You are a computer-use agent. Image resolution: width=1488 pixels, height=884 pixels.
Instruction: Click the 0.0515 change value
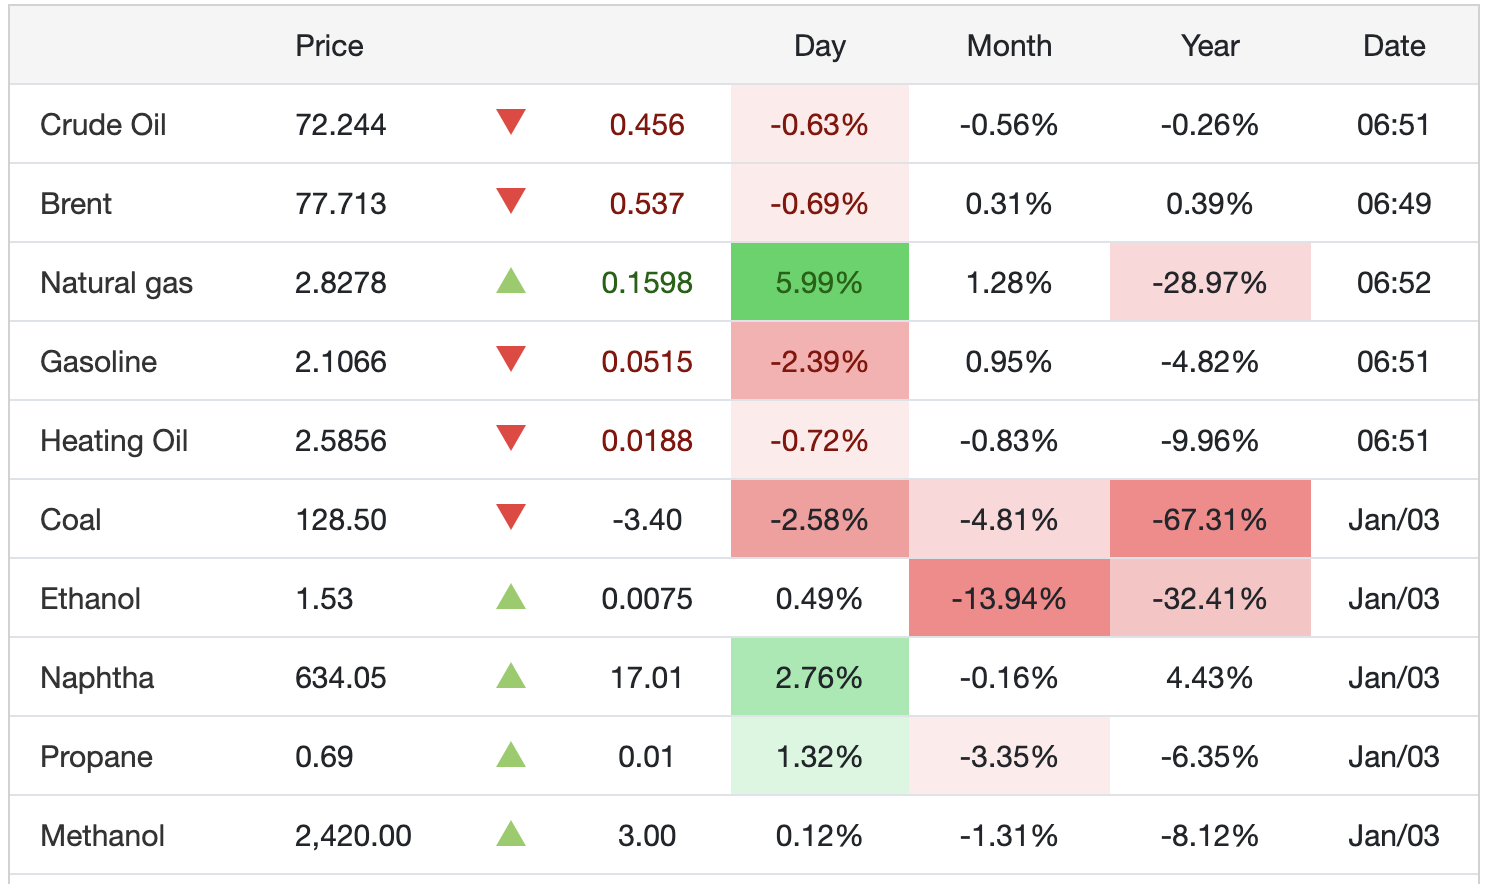click(647, 362)
